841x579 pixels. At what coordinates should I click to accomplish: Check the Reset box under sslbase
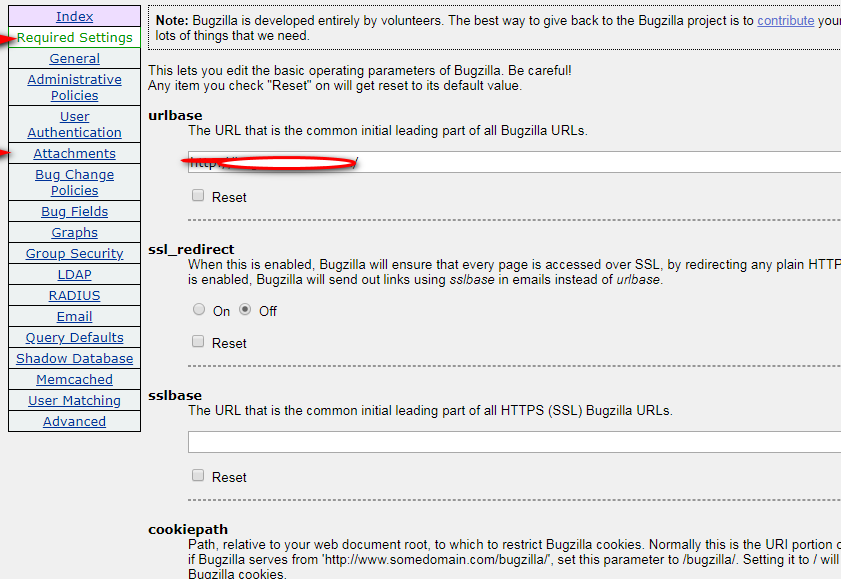(198, 476)
